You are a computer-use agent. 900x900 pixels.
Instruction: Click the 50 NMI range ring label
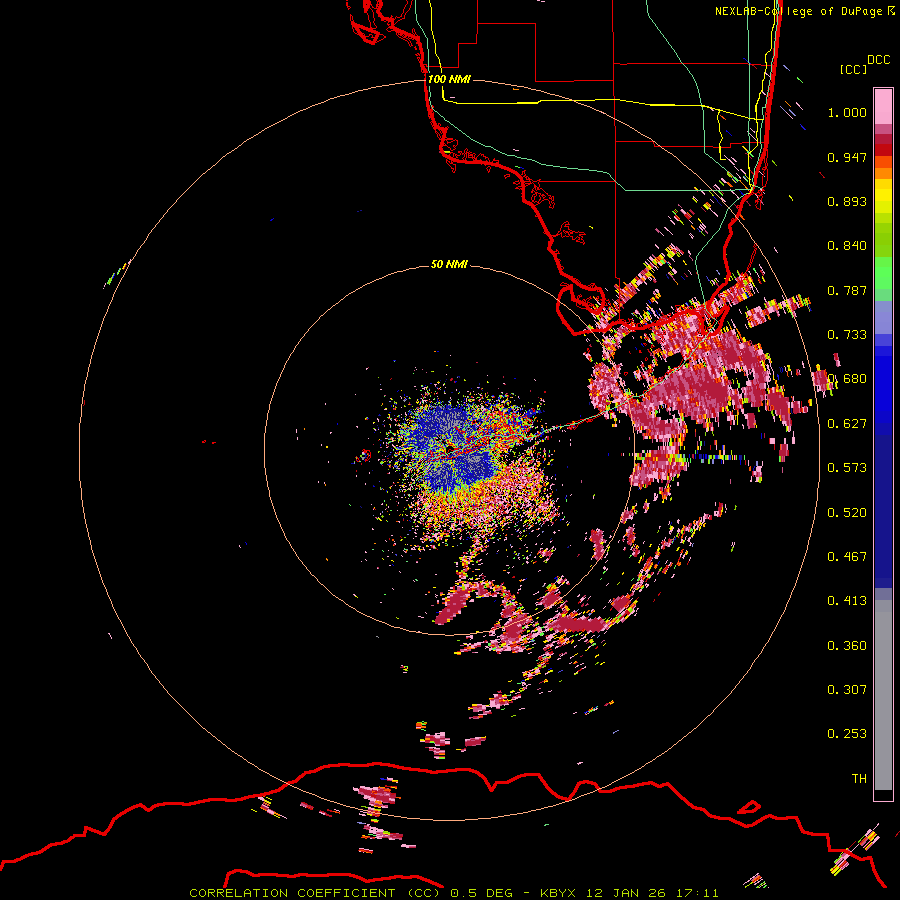(x=449, y=264)
